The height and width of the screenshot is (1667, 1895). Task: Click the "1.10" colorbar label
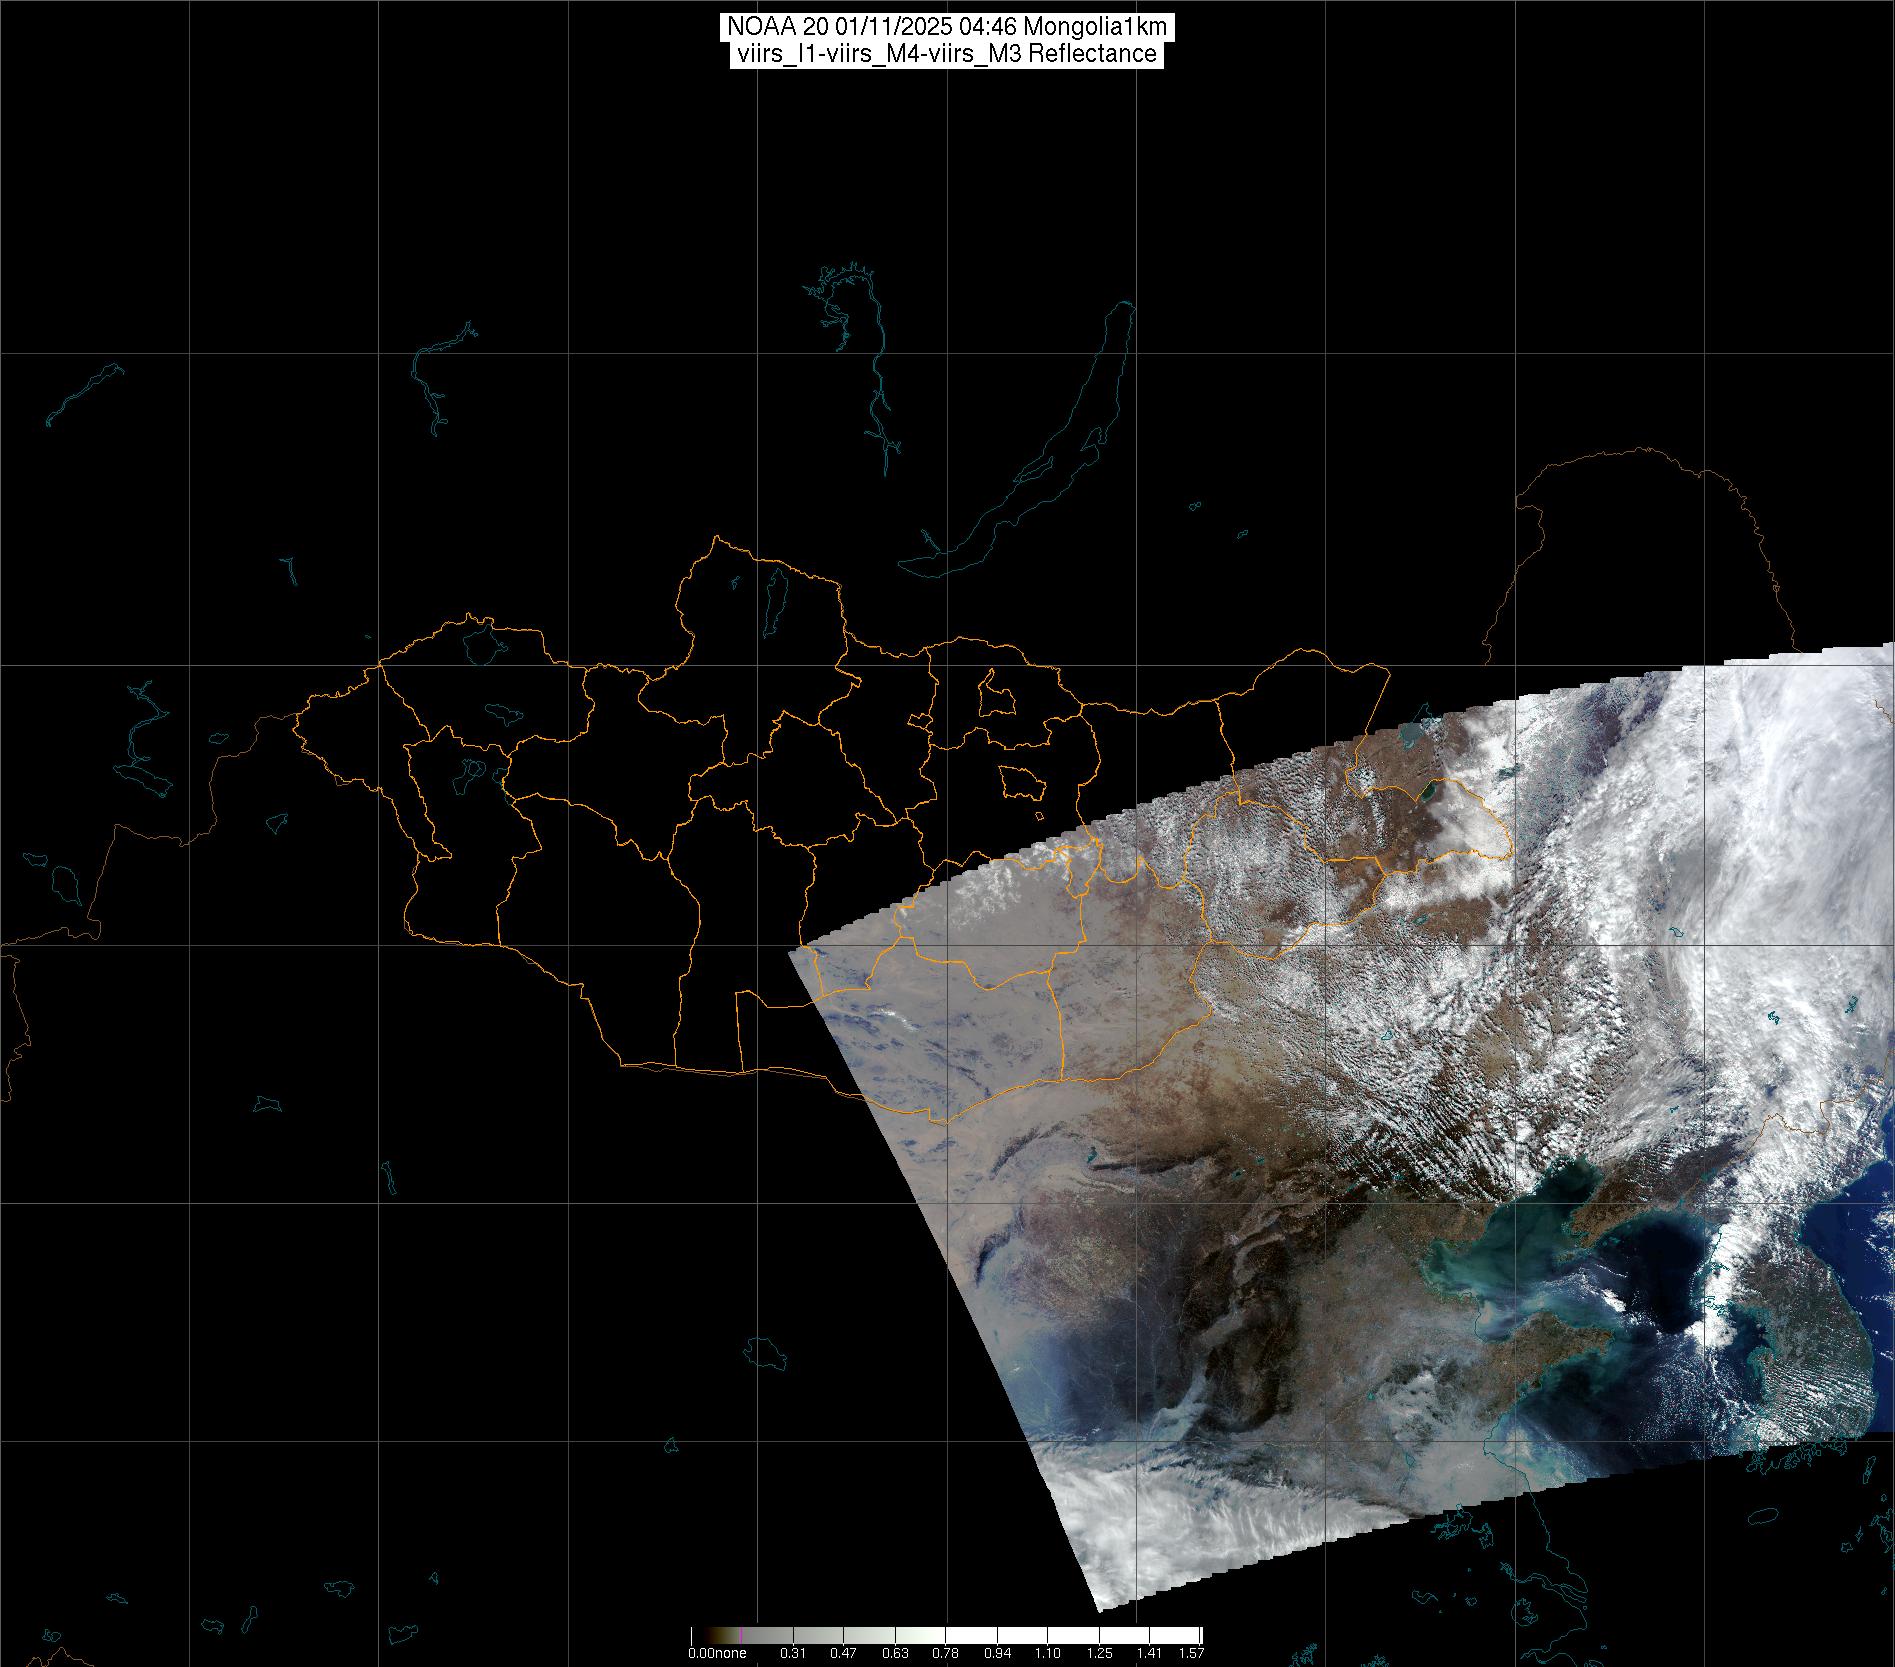(1048, 1653)
